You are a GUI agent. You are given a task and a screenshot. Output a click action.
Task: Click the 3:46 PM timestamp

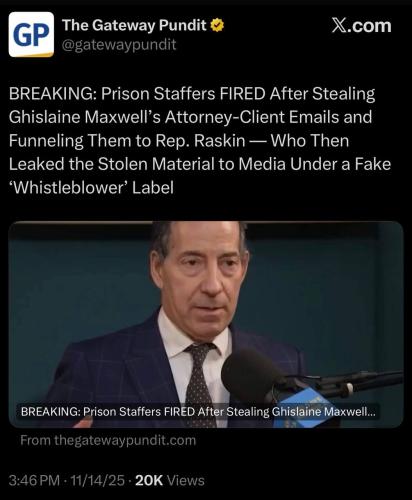coord(34,481)
